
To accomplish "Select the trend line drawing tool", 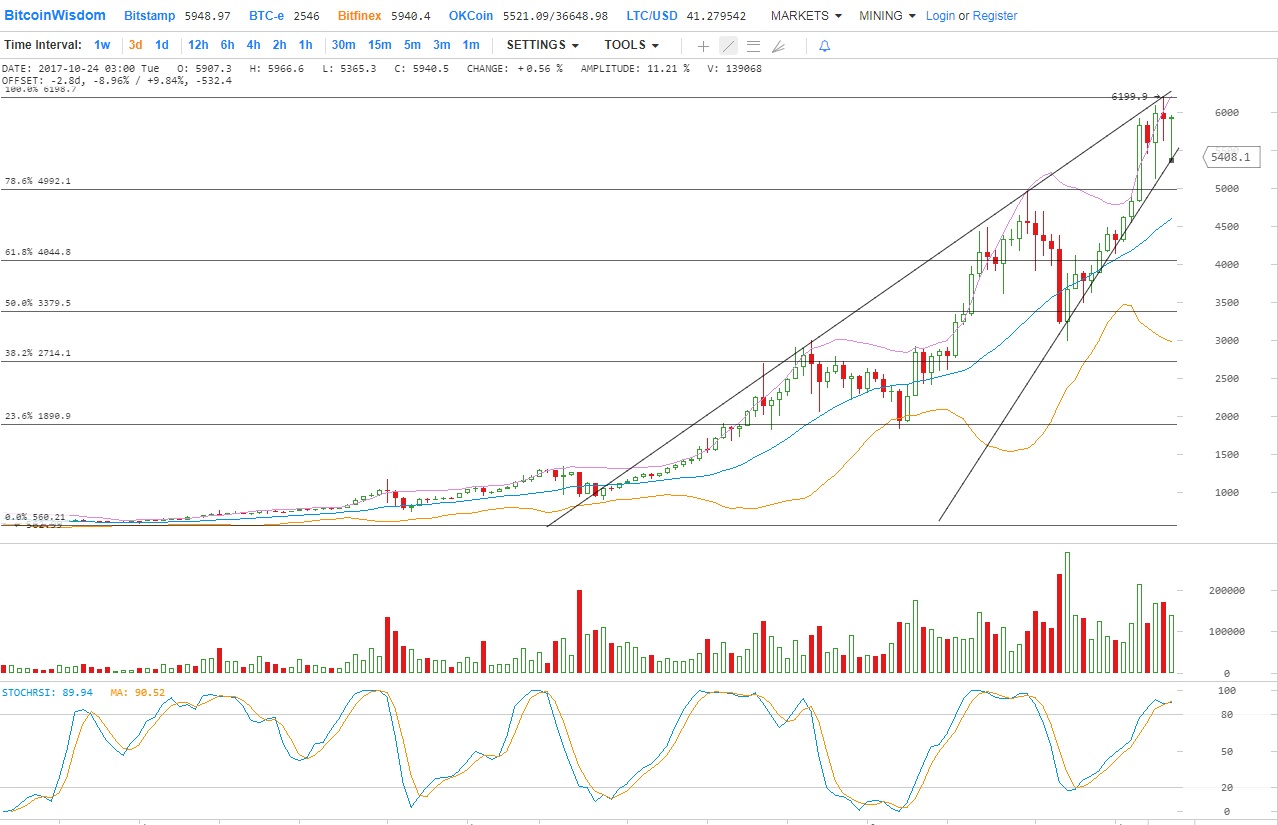I will [728, 46].
